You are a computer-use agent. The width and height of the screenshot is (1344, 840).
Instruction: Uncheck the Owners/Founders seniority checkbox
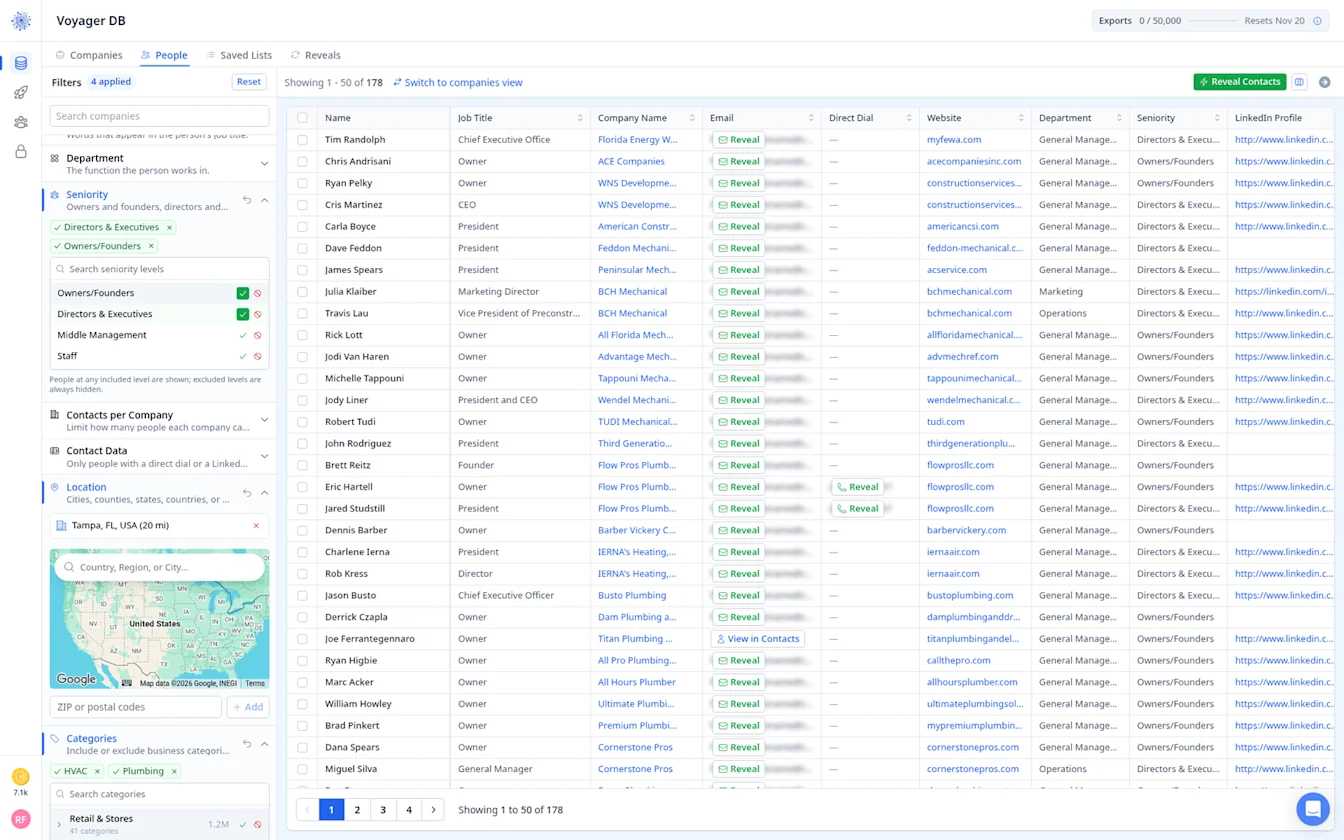242,293
